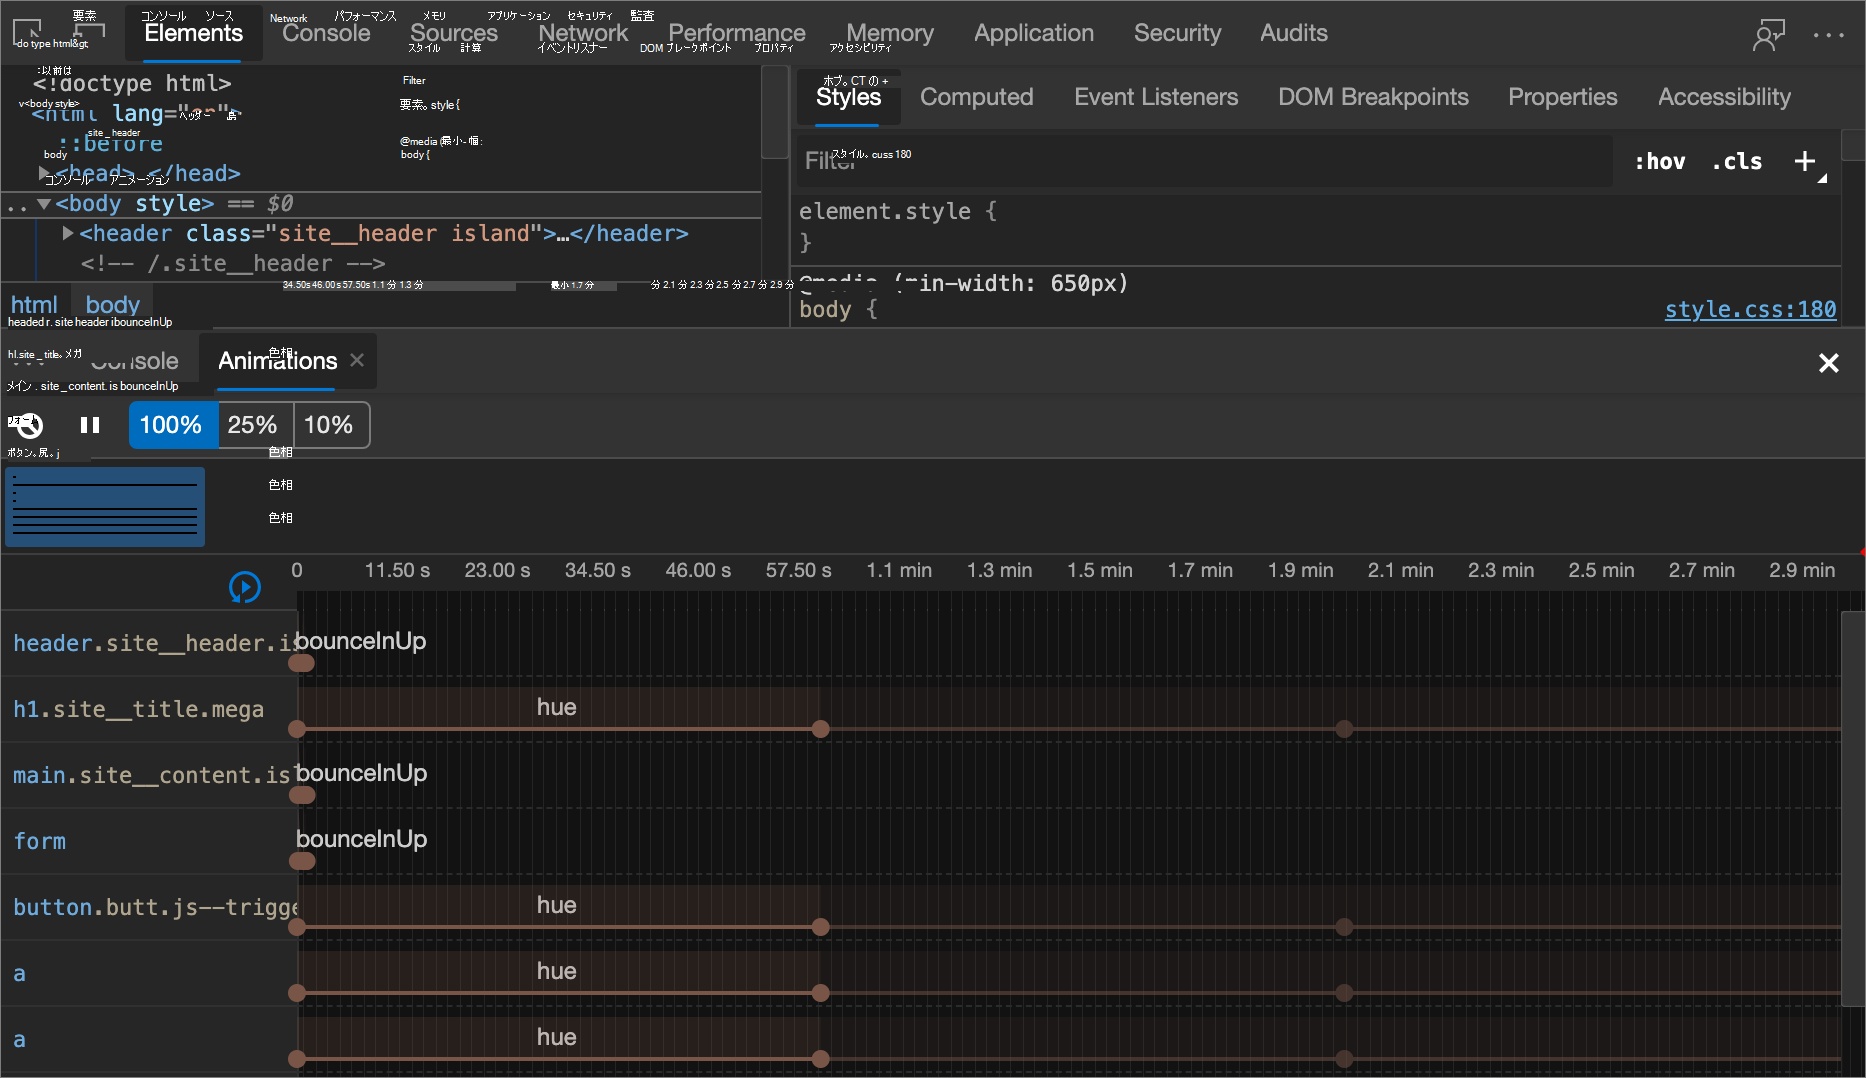The image size is (1866, 1078).
Task: Open DevTools more options ellipsis menu
Action: [1829, 34]
